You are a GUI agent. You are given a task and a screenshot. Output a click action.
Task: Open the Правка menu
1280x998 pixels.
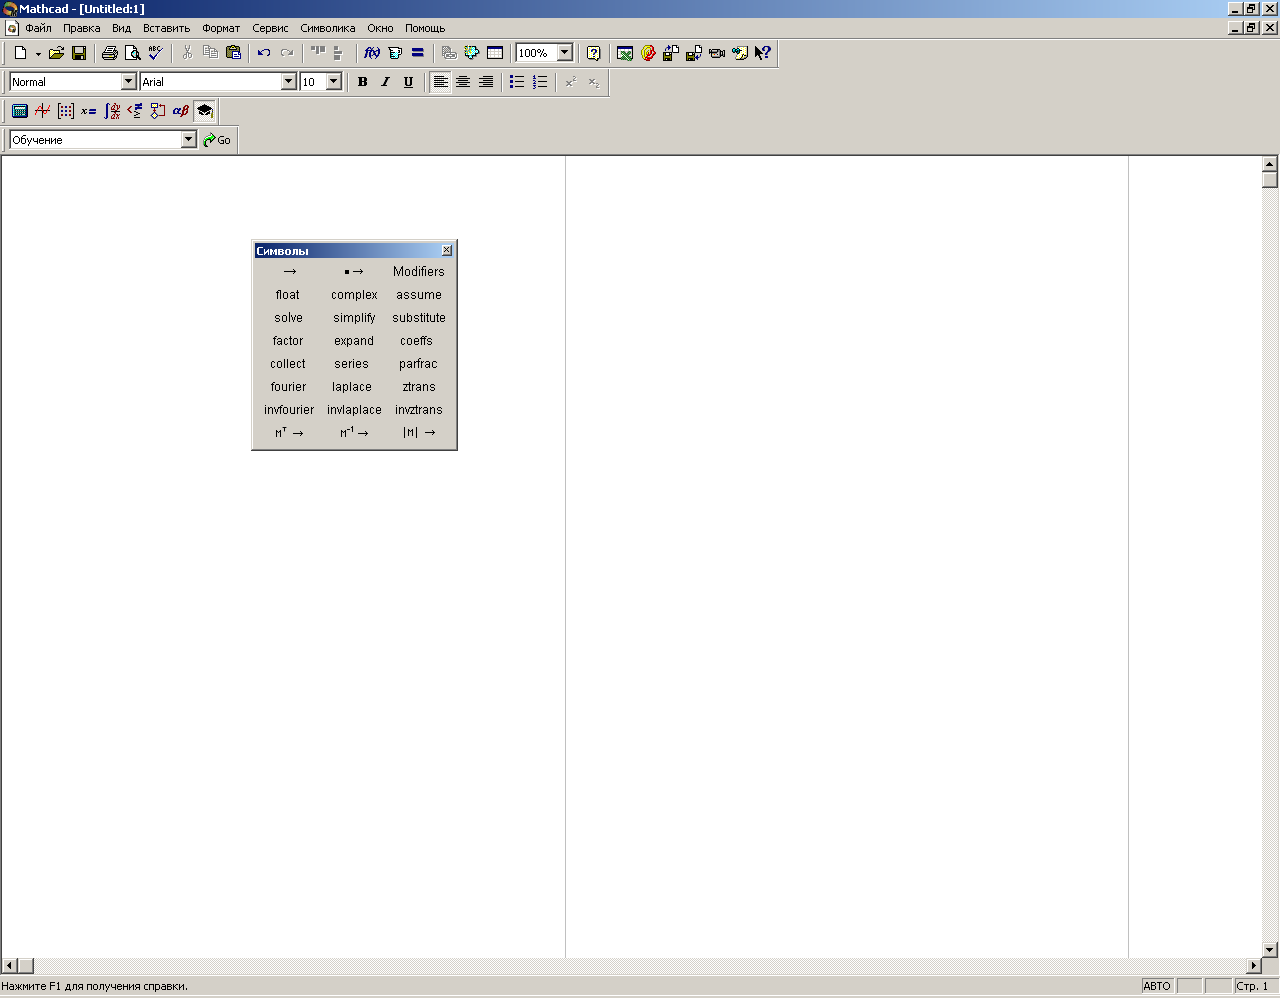click(x=82, y=28)
